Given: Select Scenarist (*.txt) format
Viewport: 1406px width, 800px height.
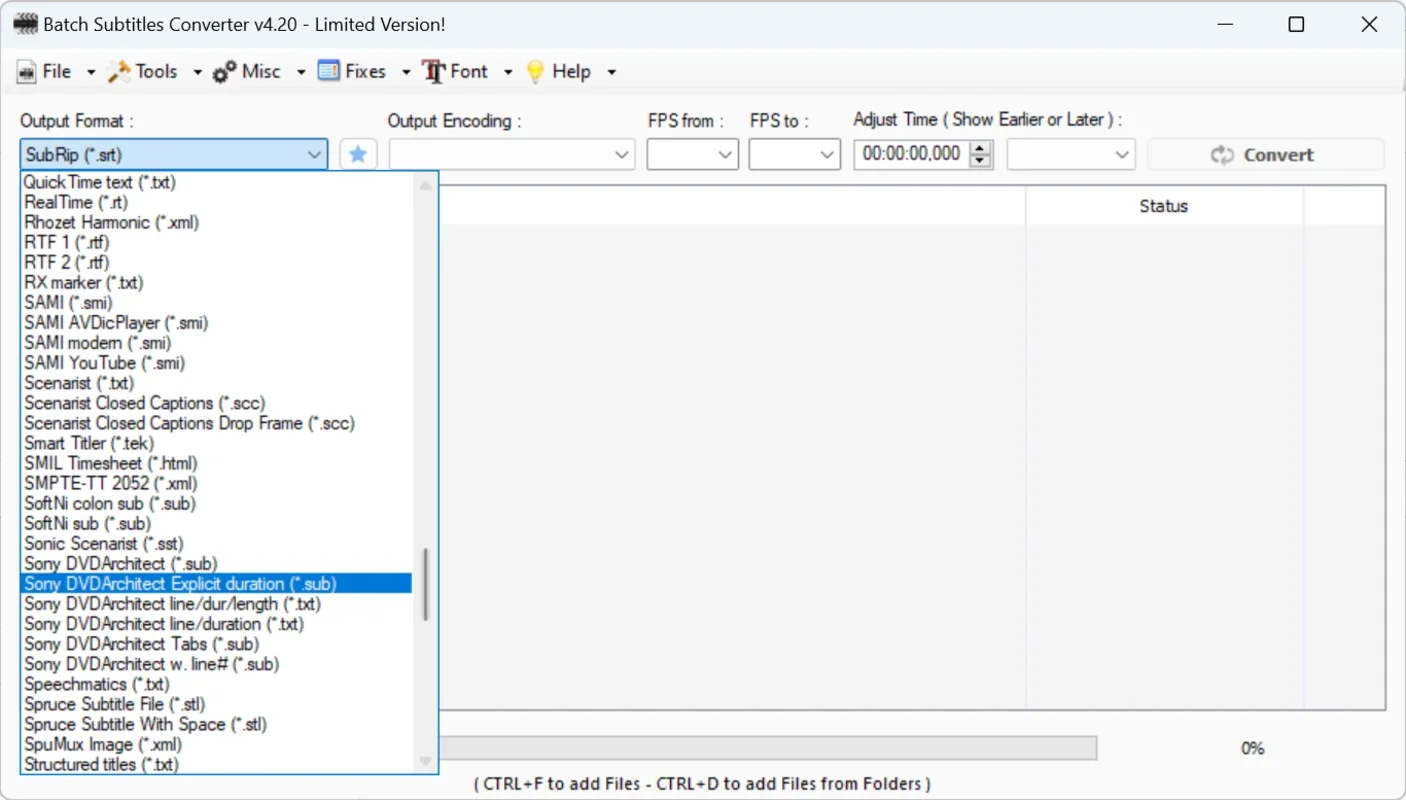Looking at the screenshot, I should coord(216,383).
